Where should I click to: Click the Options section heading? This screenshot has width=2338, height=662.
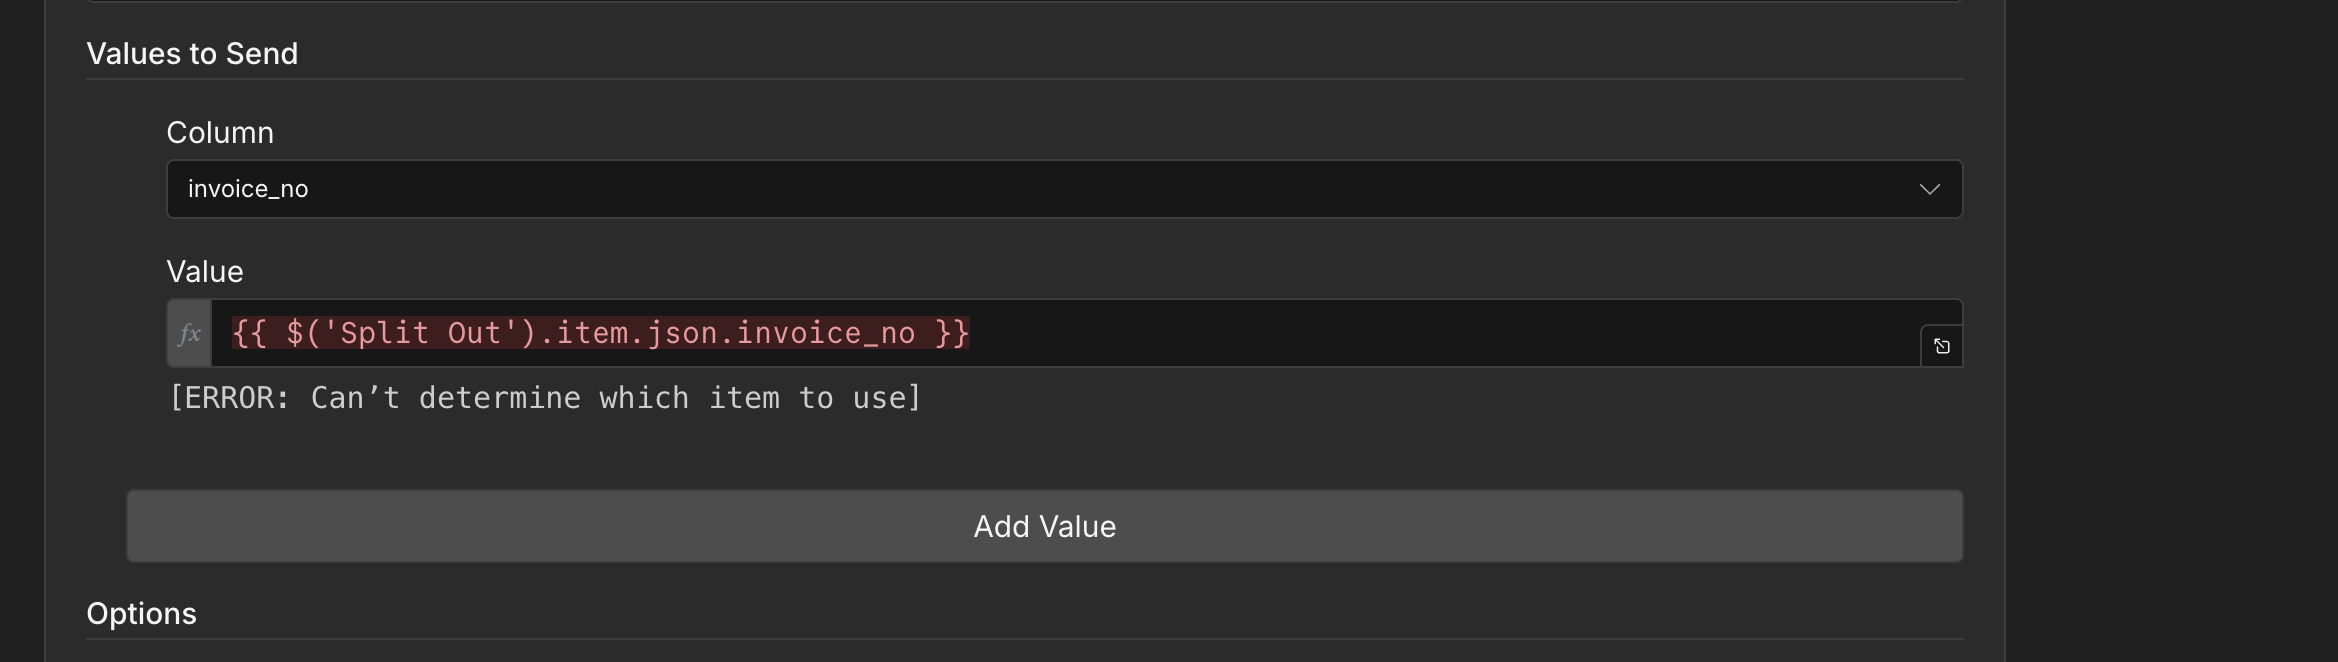[x=141, y=613]
